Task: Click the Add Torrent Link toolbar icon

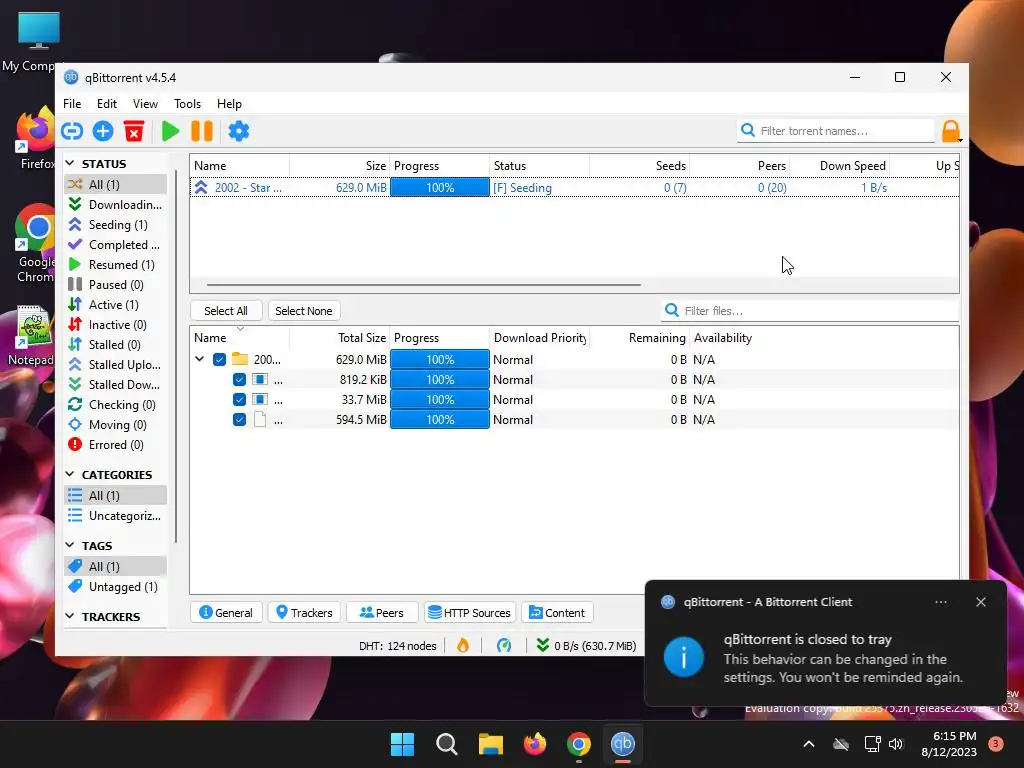Action: pyautogui.click(x=72, y=131)
